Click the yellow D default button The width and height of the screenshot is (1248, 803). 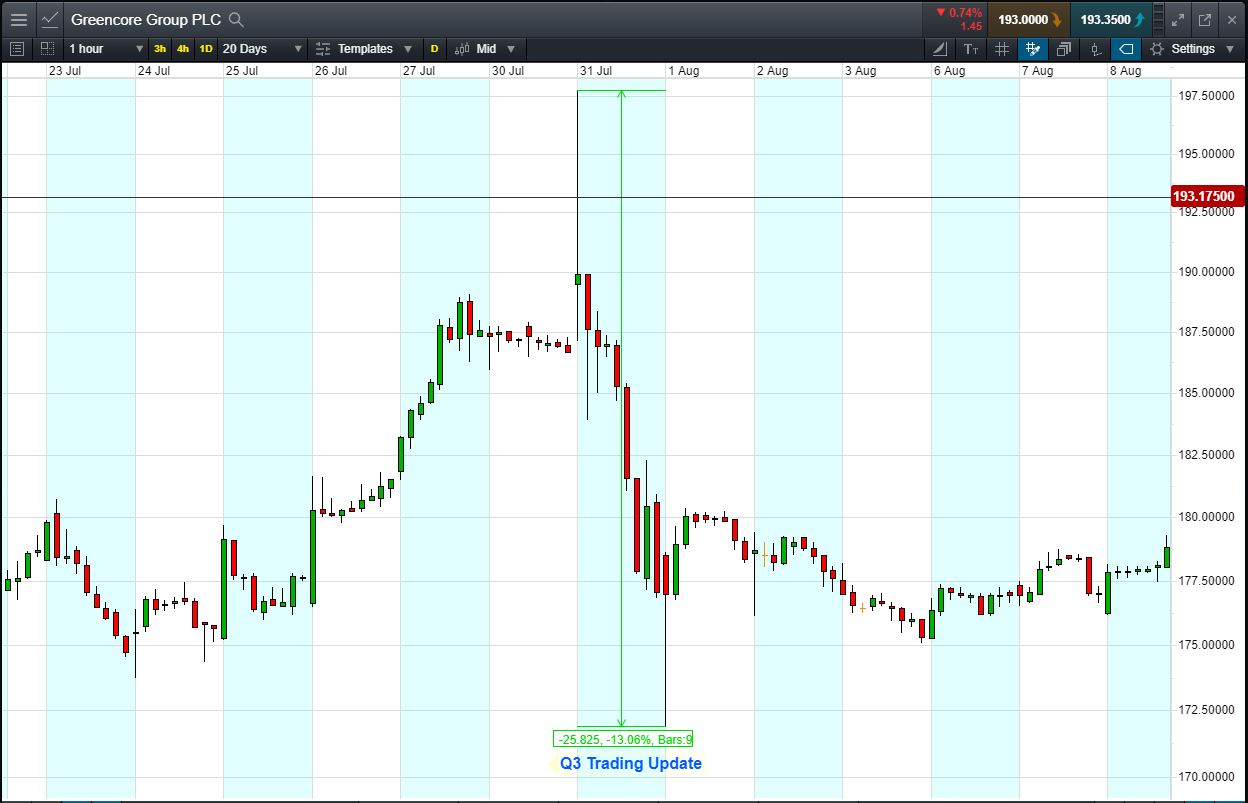tap(434, 48)
